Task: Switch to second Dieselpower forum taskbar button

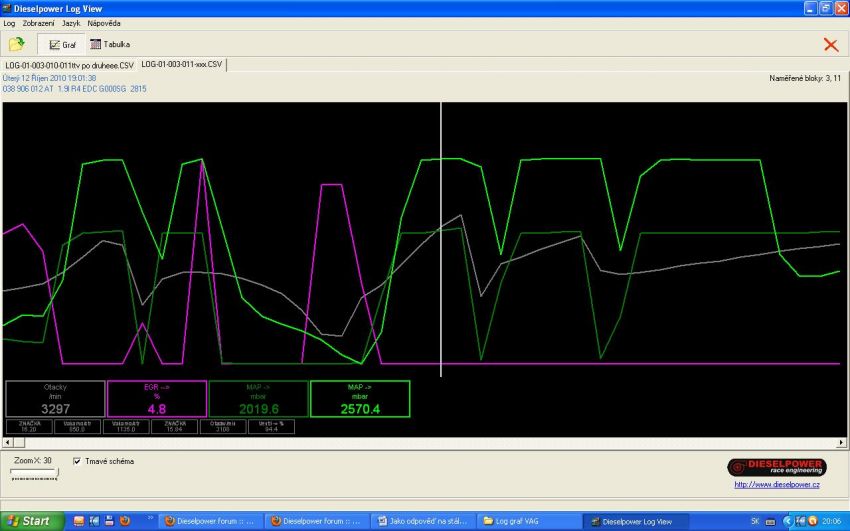Action: (x=315, y=521)
